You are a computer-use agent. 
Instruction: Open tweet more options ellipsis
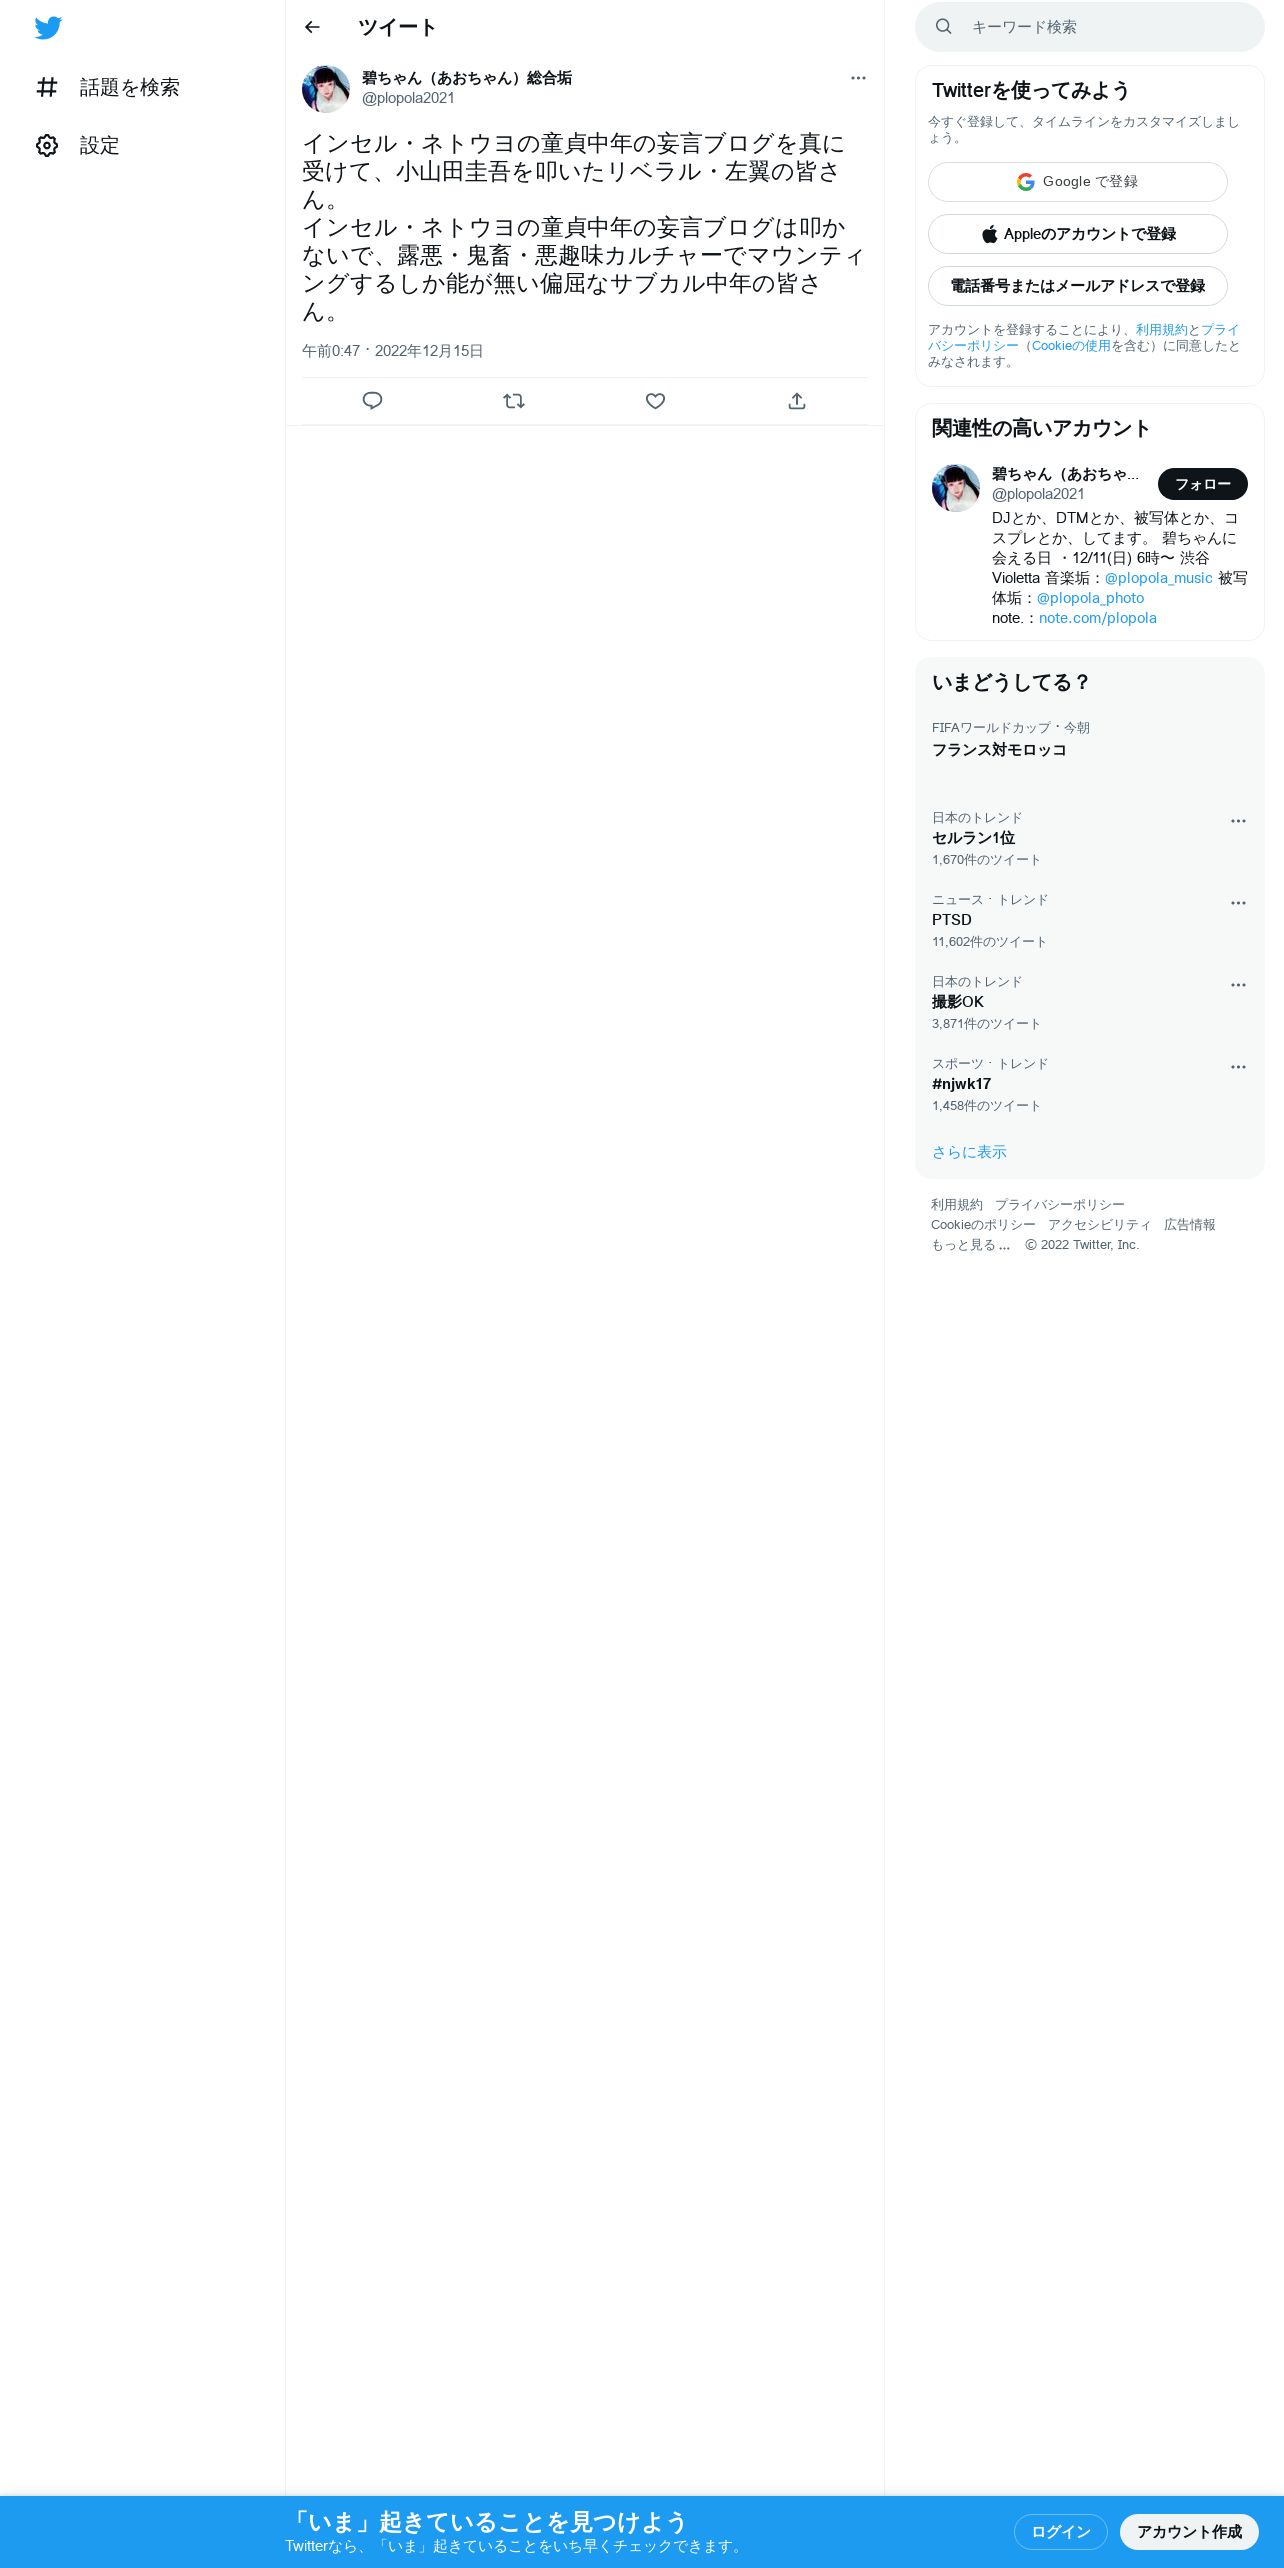coord(858,78)
